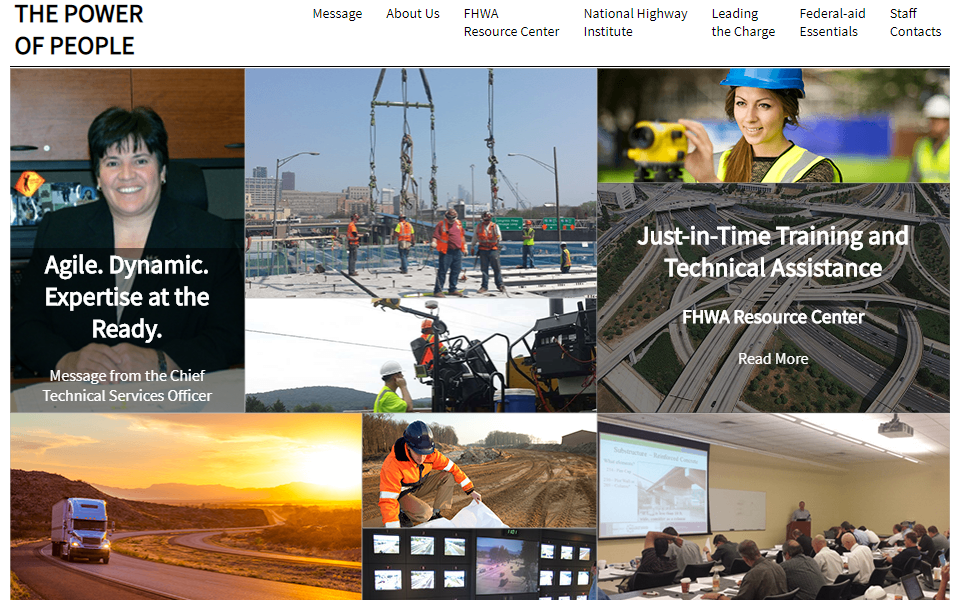Go to FHWA Resource Center nav link
Viewport: 960px width, 600px height.
pyautogui.click(x=511, y=23)
